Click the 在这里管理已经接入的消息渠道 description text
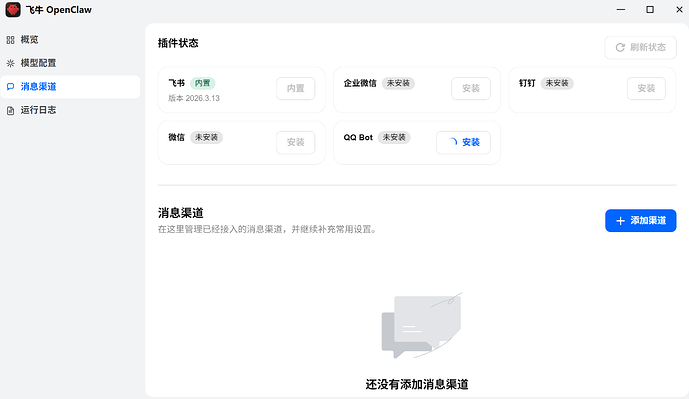Image resolution: width=689 pixels, height=399 pixels. pos(268,229)
